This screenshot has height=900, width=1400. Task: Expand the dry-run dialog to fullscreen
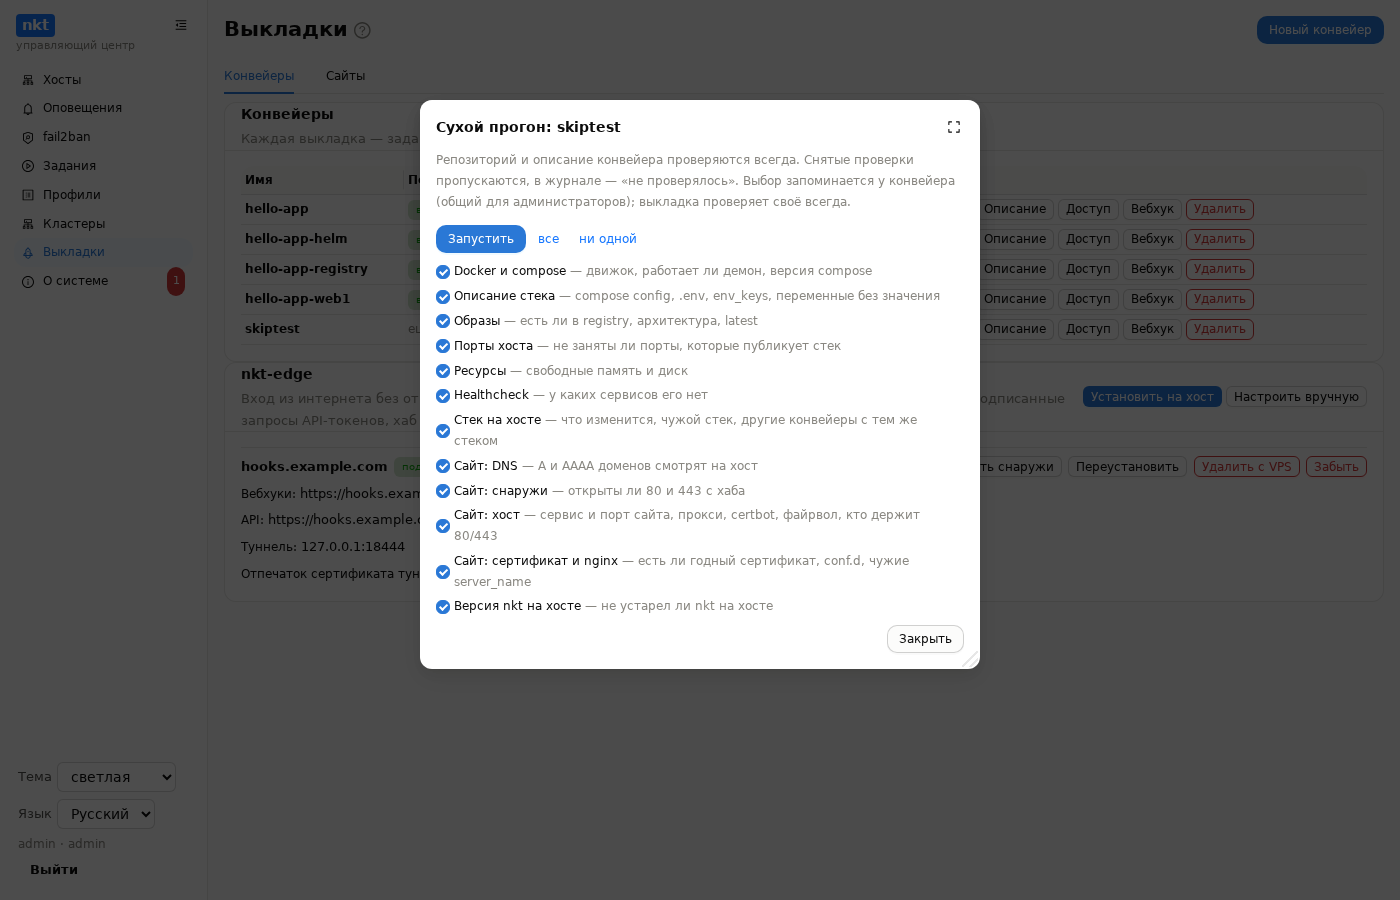(954, 127)
